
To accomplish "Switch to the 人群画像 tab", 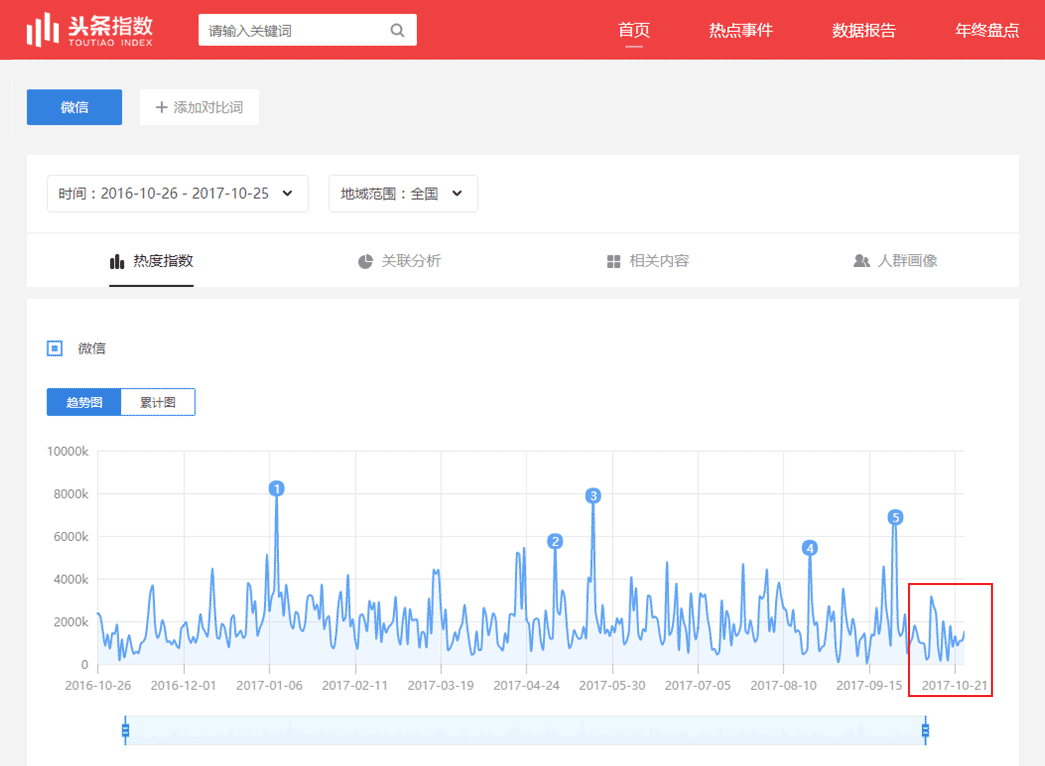I will 895,261.
